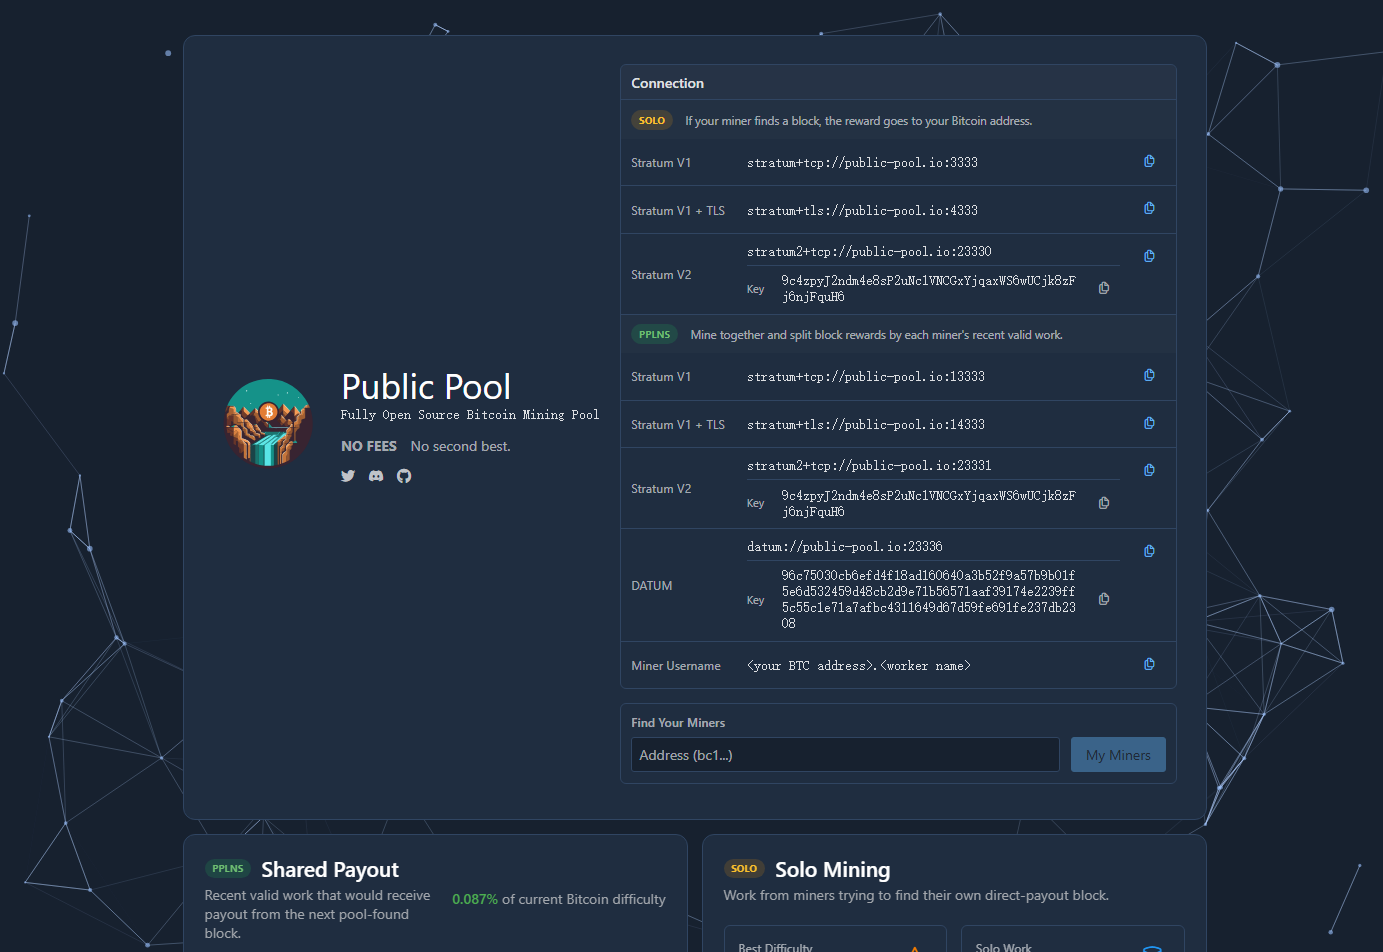Focus the Address (bc1...) input field
Viewport: 1383px width, 952px height.
click(x=845, y=755)
